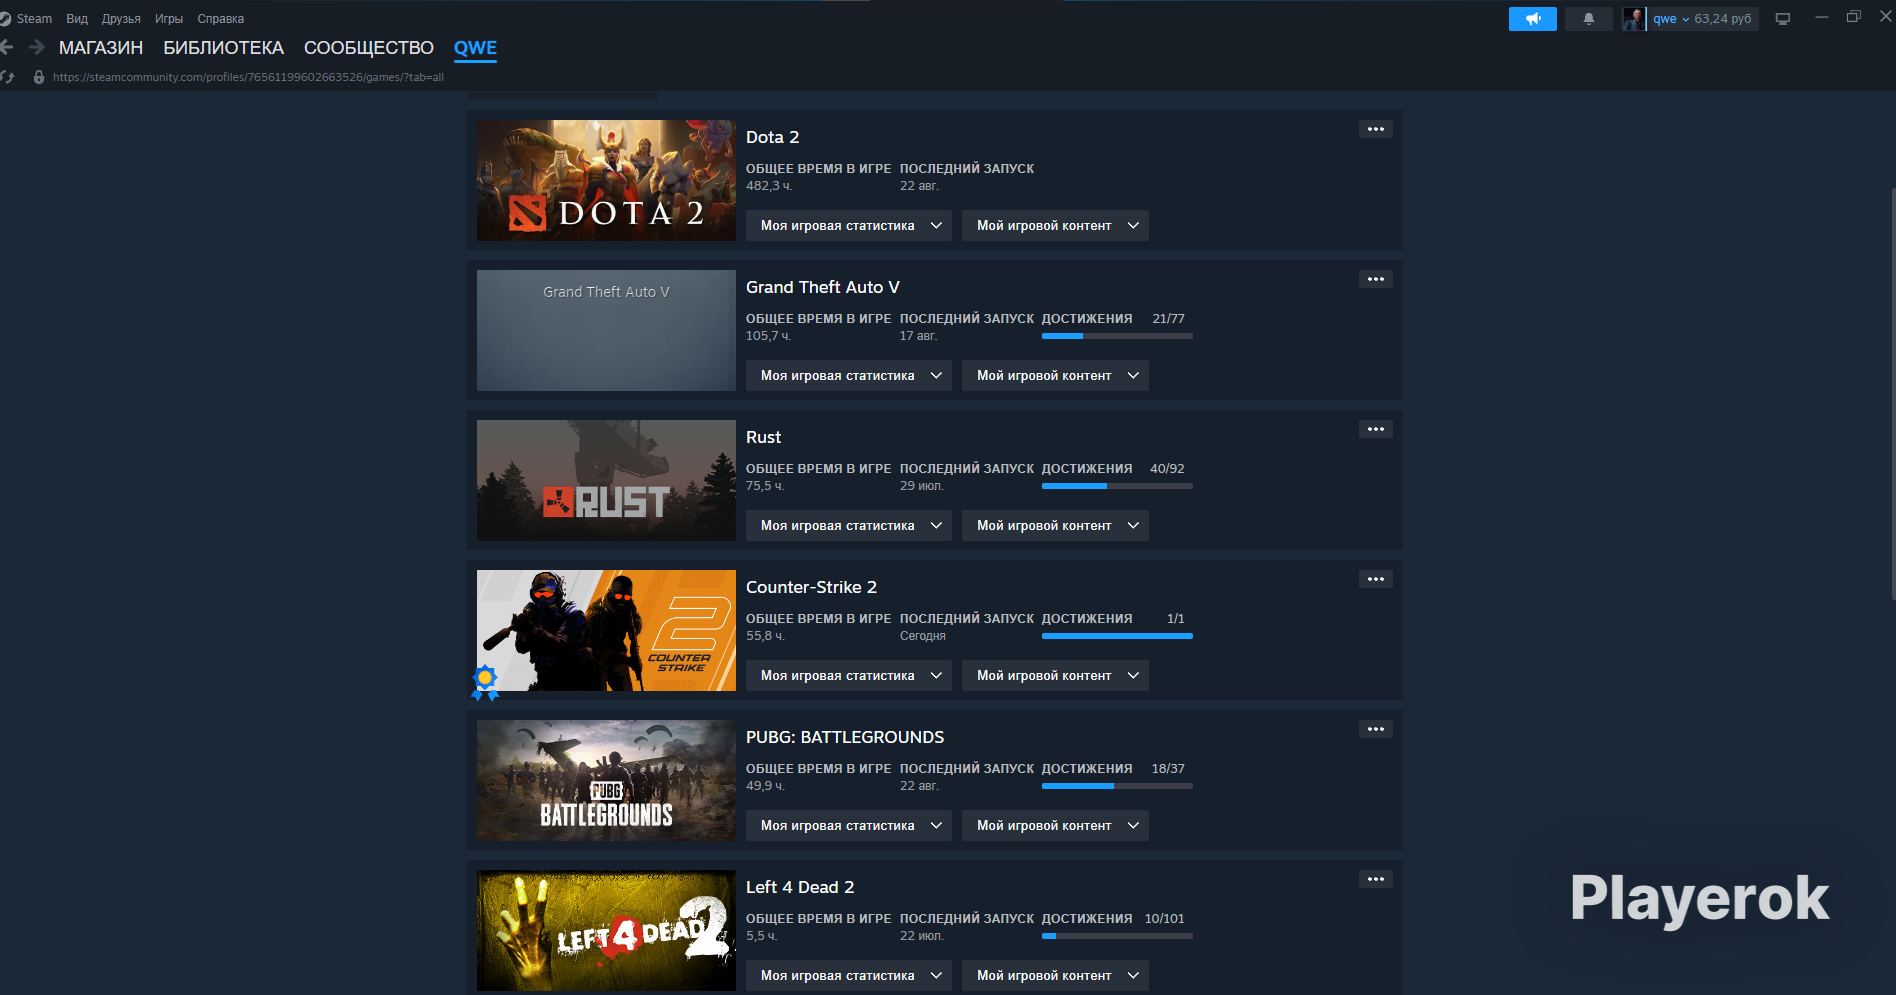Open the Rust title link
The width and height of the screenshot is (1896, 995).
(x=763, y=437)
